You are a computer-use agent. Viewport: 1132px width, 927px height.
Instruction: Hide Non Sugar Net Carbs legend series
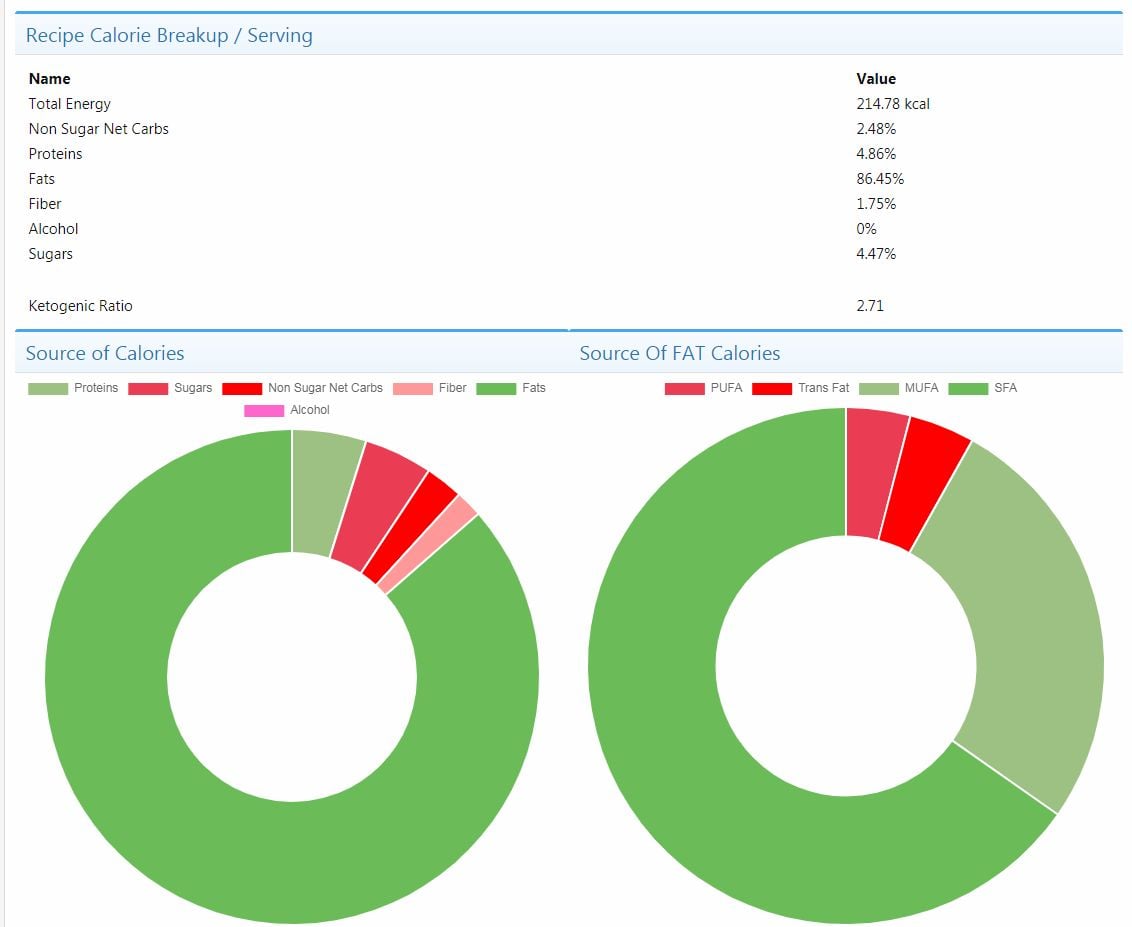[x=303, y=388]
